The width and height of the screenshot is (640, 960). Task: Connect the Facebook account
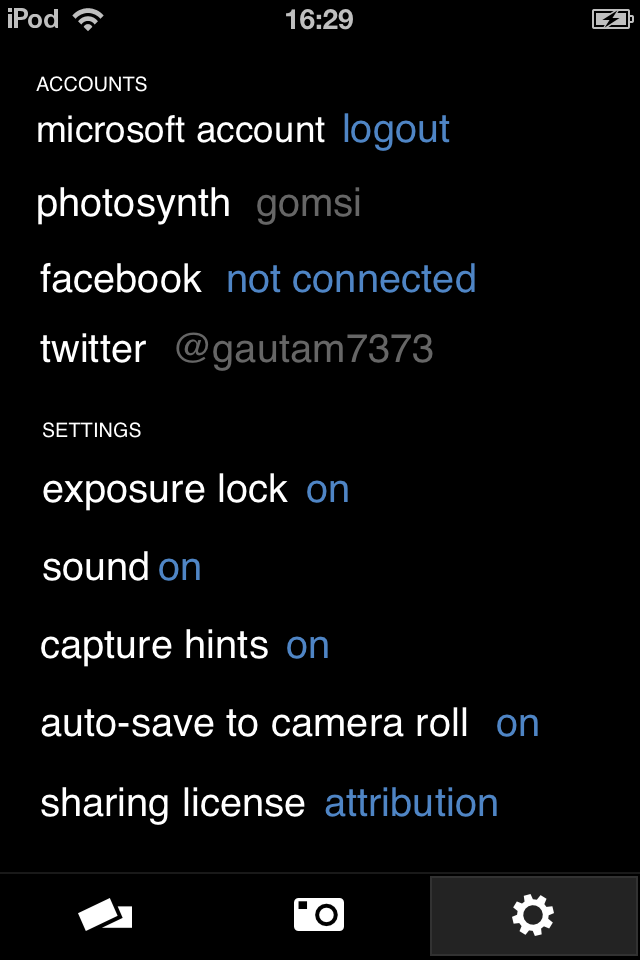click(351, 279)
